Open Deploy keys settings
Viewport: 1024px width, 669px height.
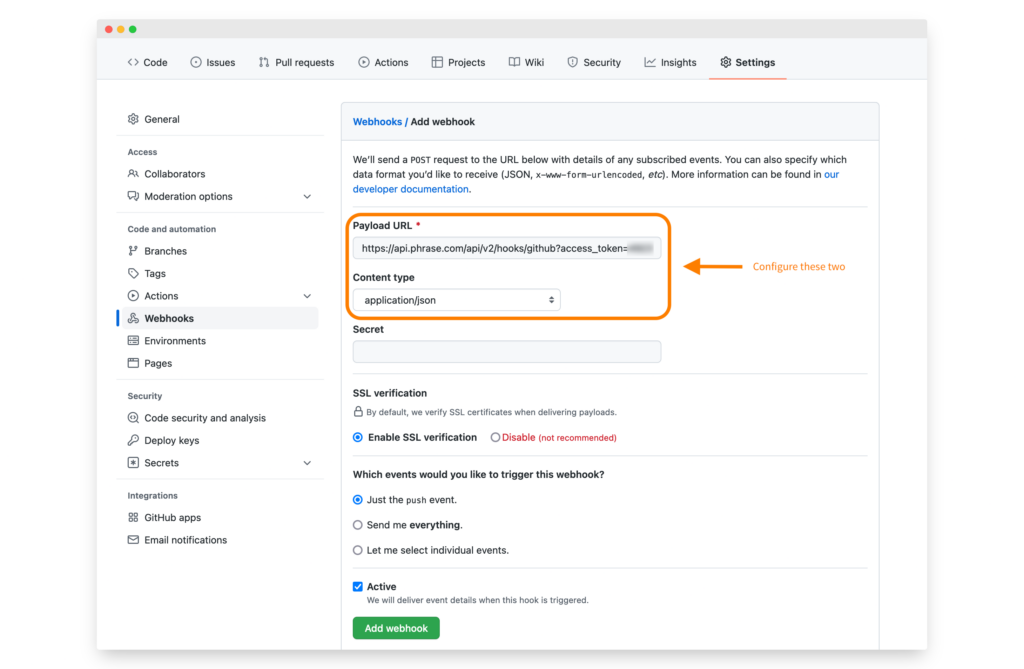coord(171,440)
